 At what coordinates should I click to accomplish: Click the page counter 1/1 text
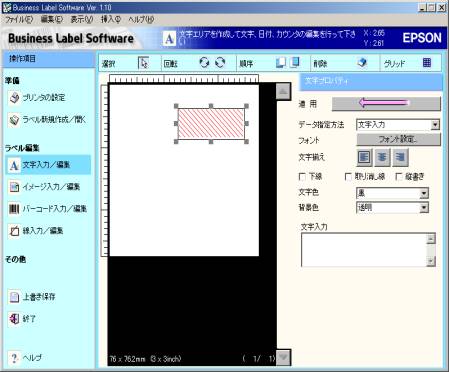click(259, 359)
